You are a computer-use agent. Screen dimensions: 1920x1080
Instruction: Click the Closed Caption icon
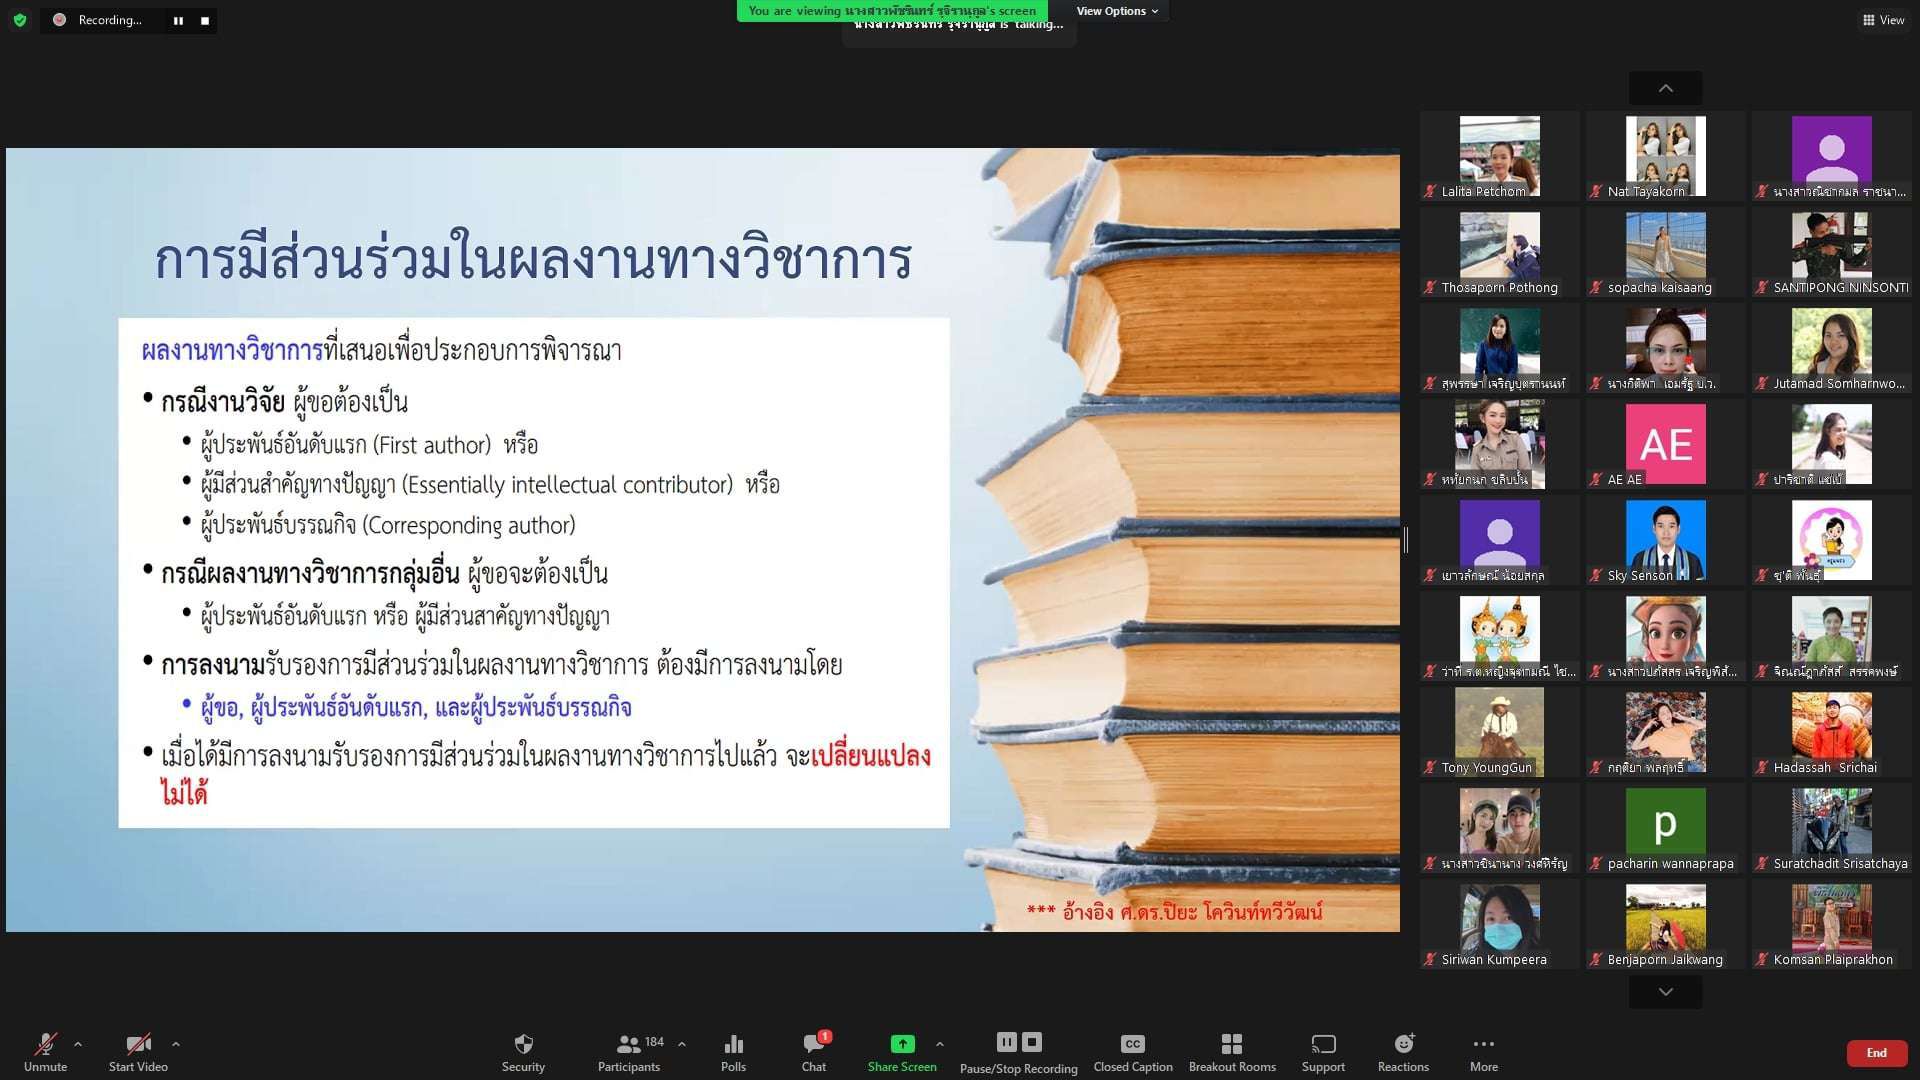pyautogui.click(x=1132, y=1045)
